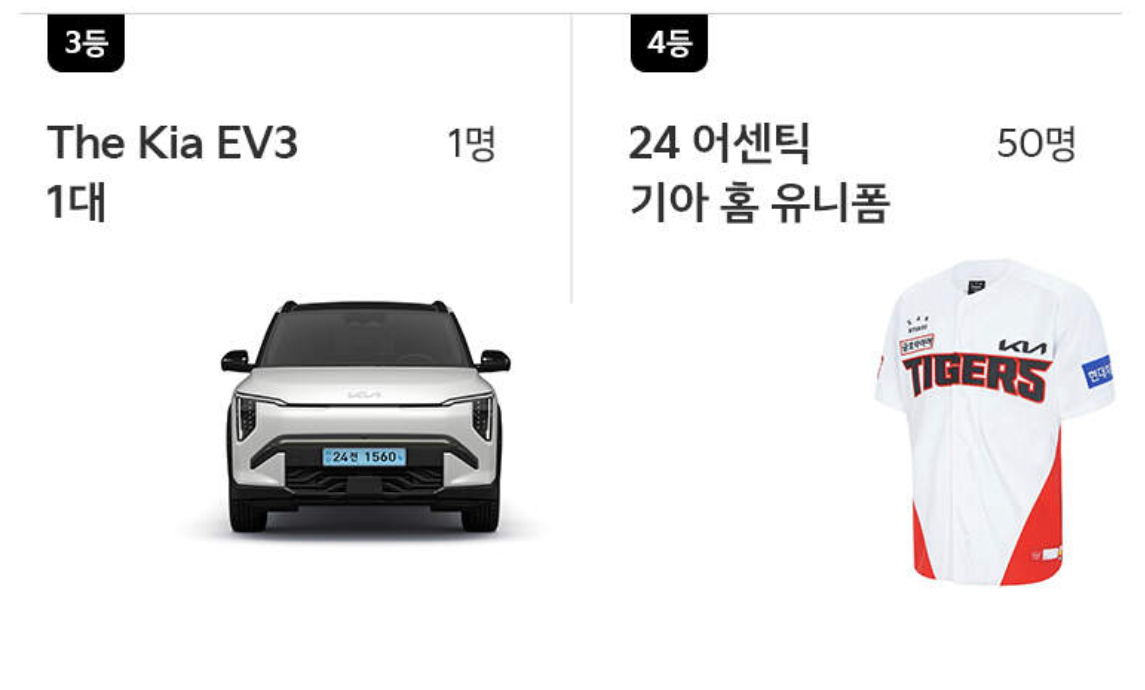Screen dimensions: 1145x690
Task: Click the "50명" winner count
Action: point(1036,143)
